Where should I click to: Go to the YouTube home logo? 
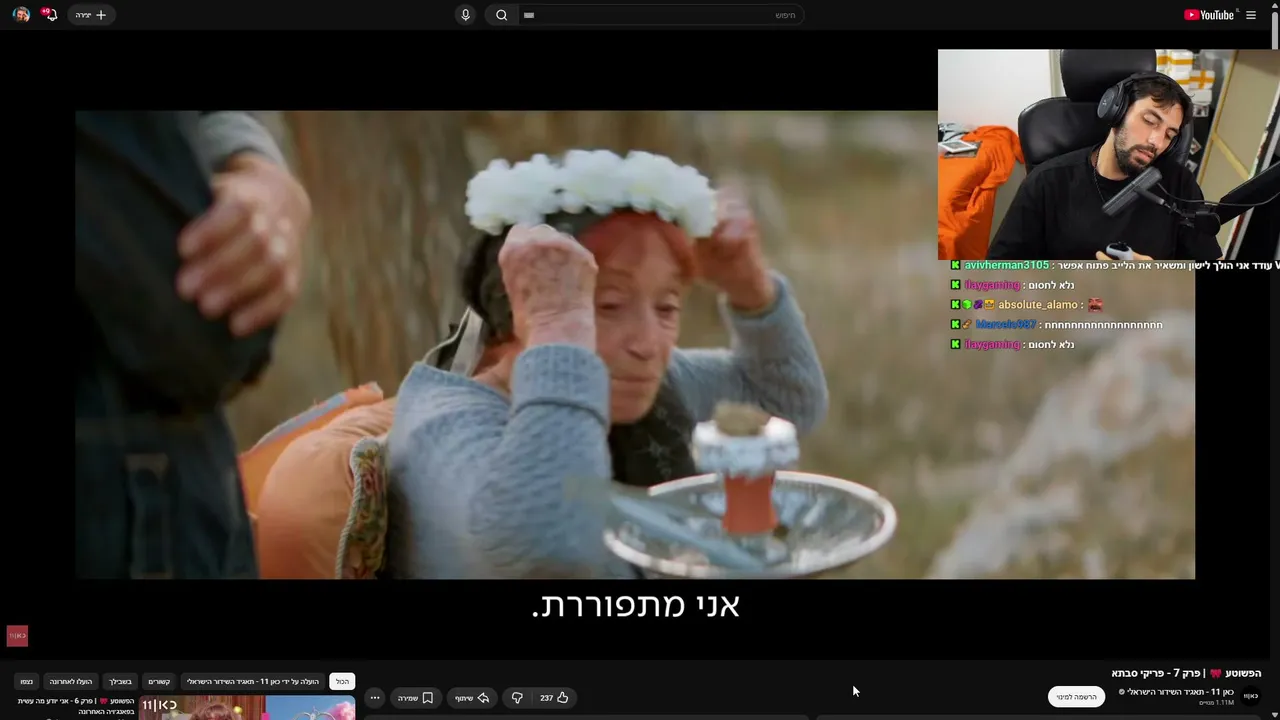tap(1210, 15)
